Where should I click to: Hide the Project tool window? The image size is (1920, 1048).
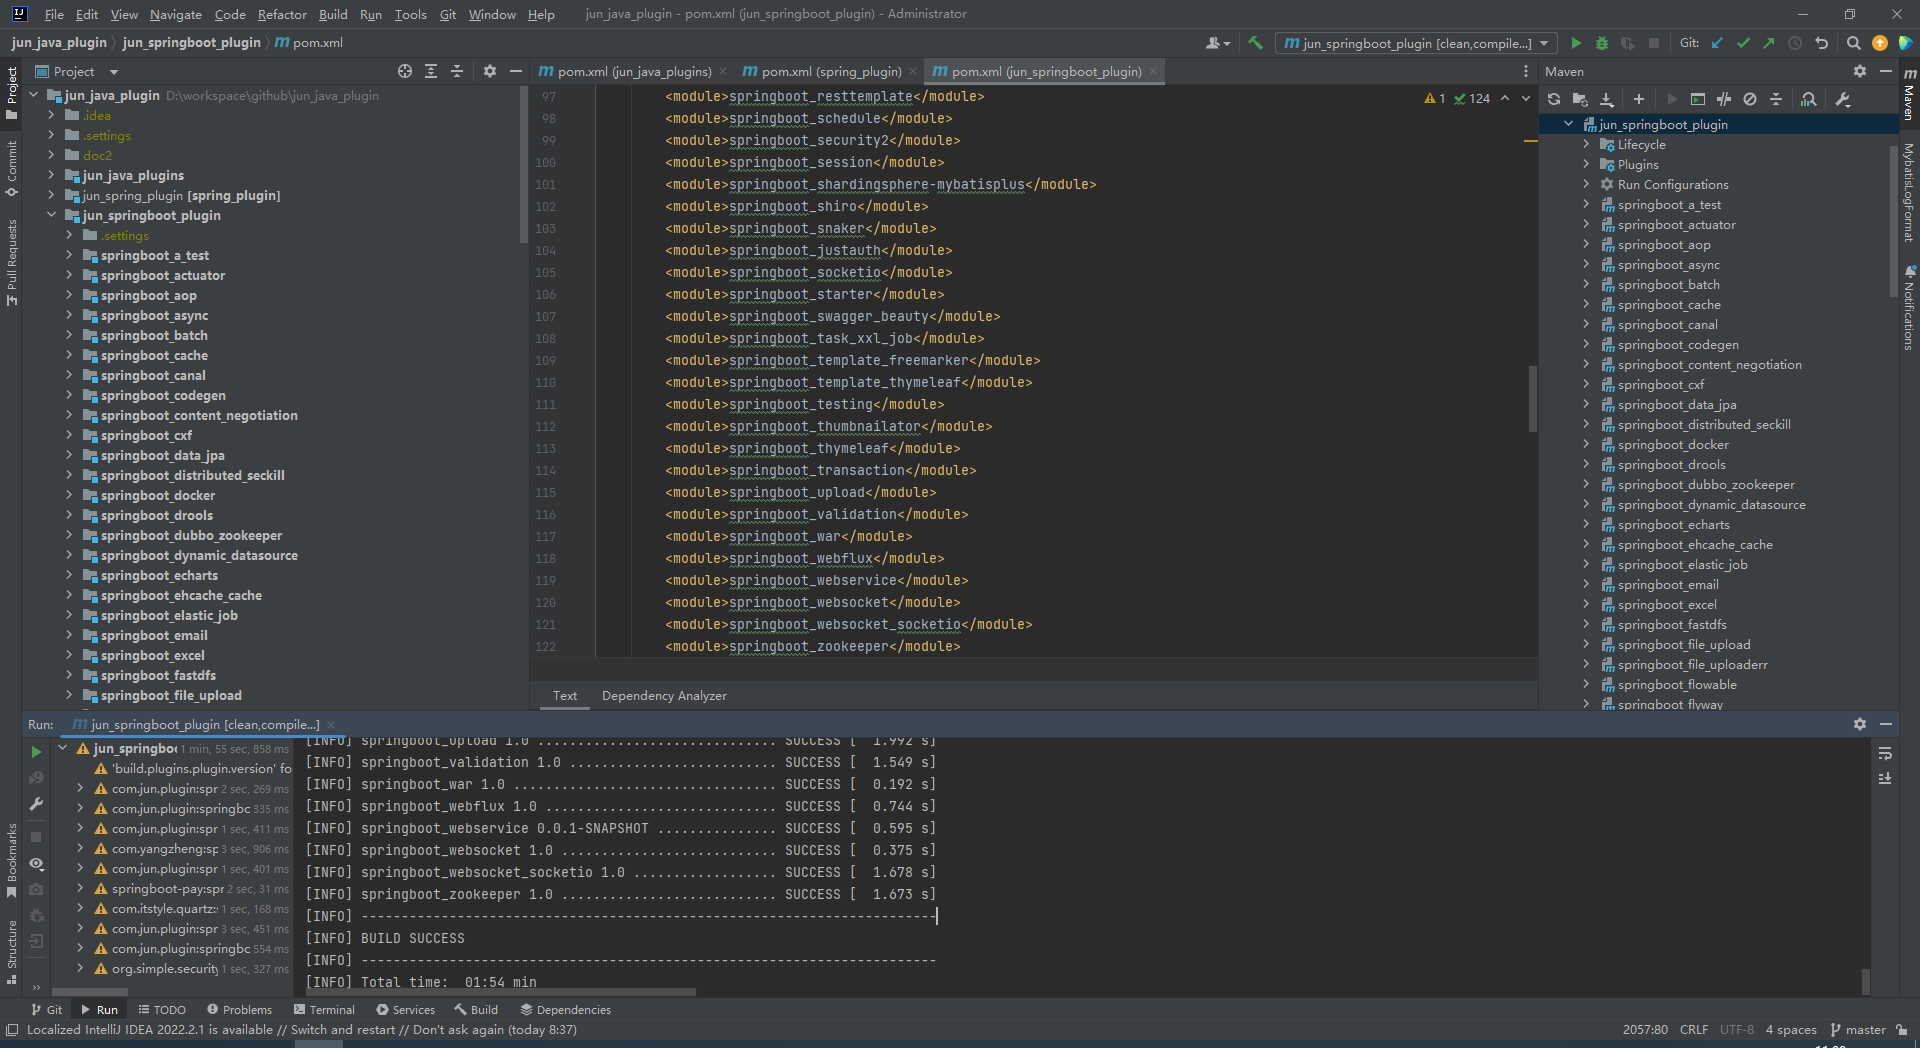(x=516, y=71)
